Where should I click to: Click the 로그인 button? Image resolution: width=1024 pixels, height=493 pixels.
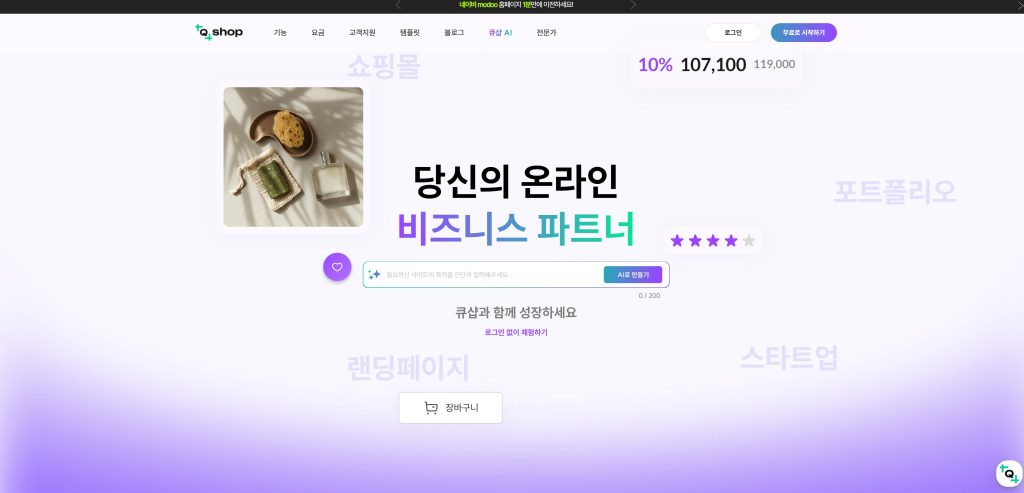[x=733, y=33]
